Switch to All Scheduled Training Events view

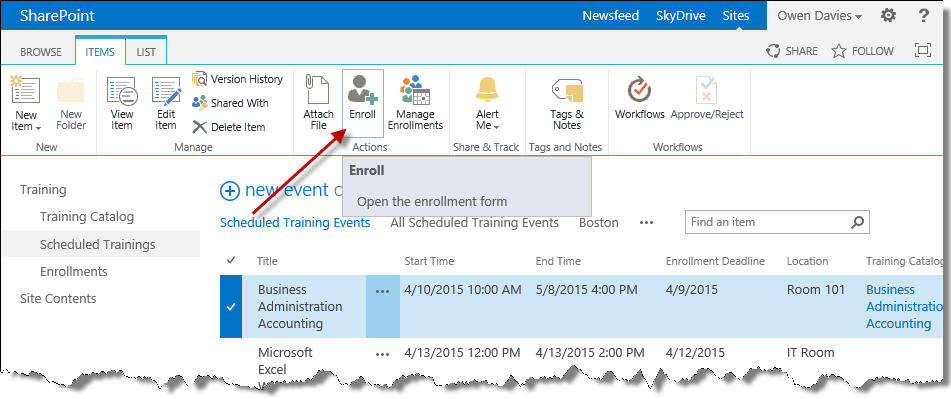click(474, 223)
